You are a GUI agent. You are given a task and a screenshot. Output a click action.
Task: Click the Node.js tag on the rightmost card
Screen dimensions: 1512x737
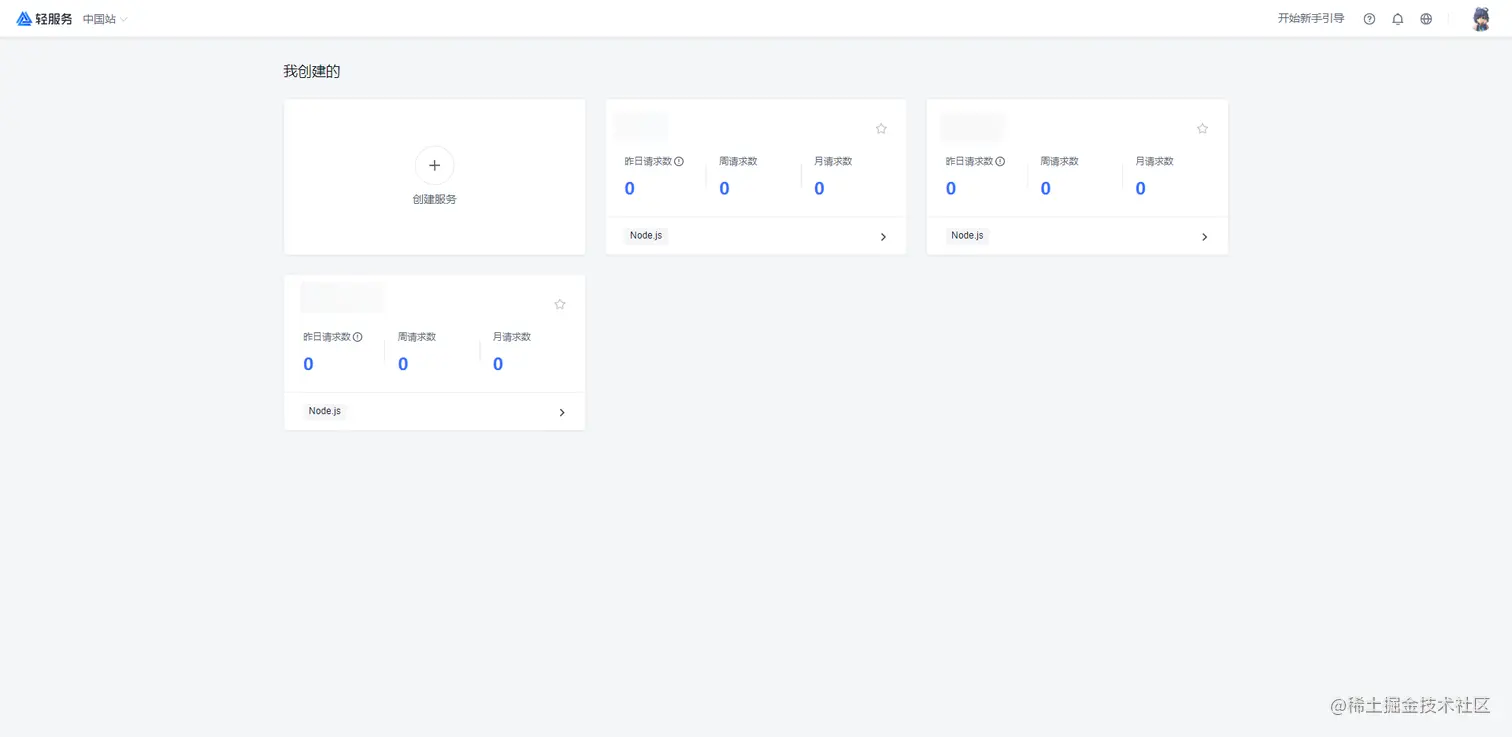click(x=967, y=236)
